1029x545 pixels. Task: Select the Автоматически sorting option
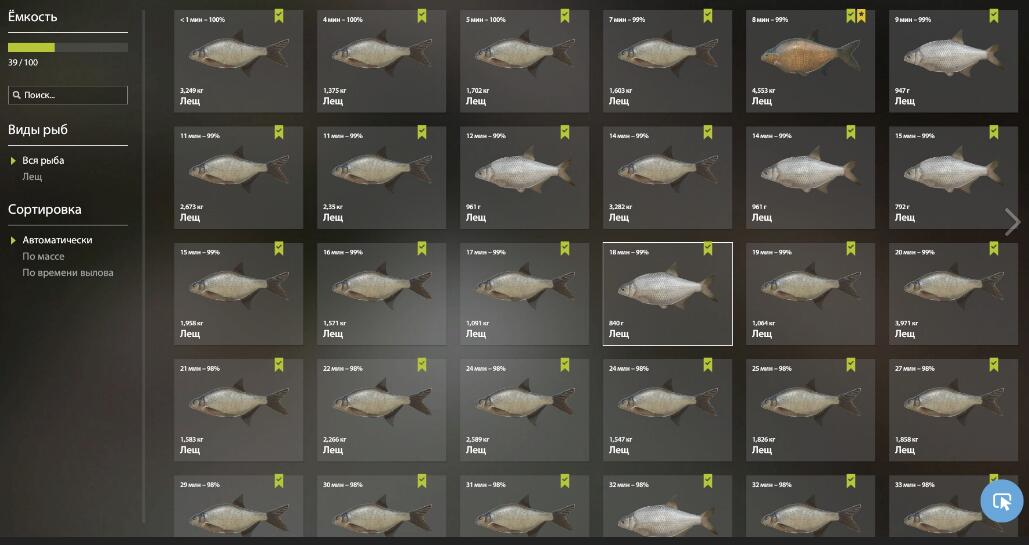(57, 240)
